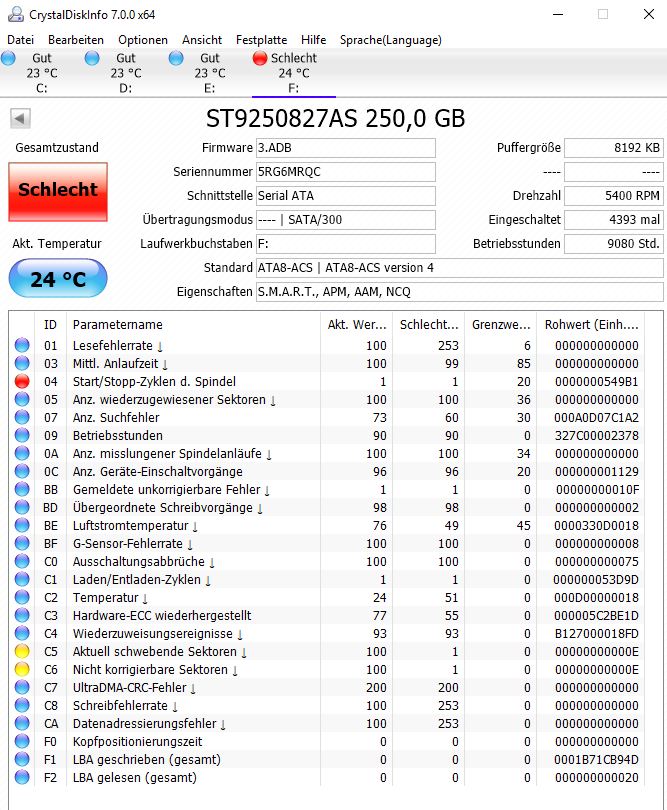Click the yellow status icon for attribute C5
This screenshot has height=810, width=667.
(22, 651)
